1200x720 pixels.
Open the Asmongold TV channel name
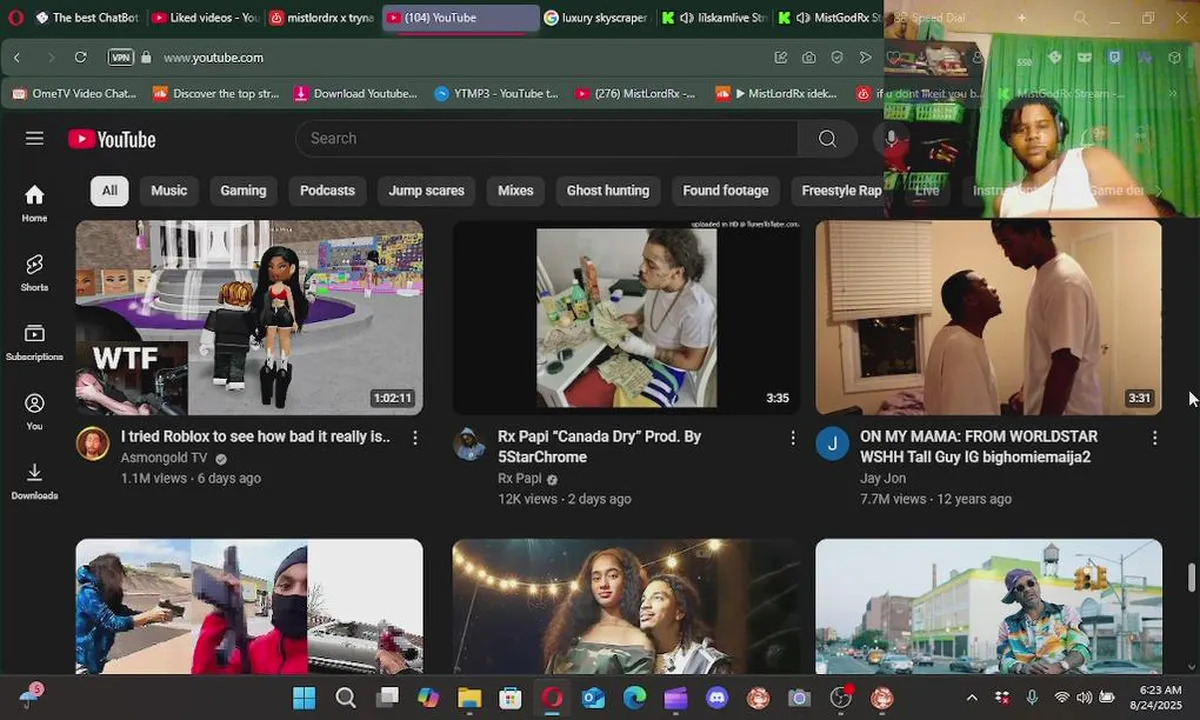point(164,458)
